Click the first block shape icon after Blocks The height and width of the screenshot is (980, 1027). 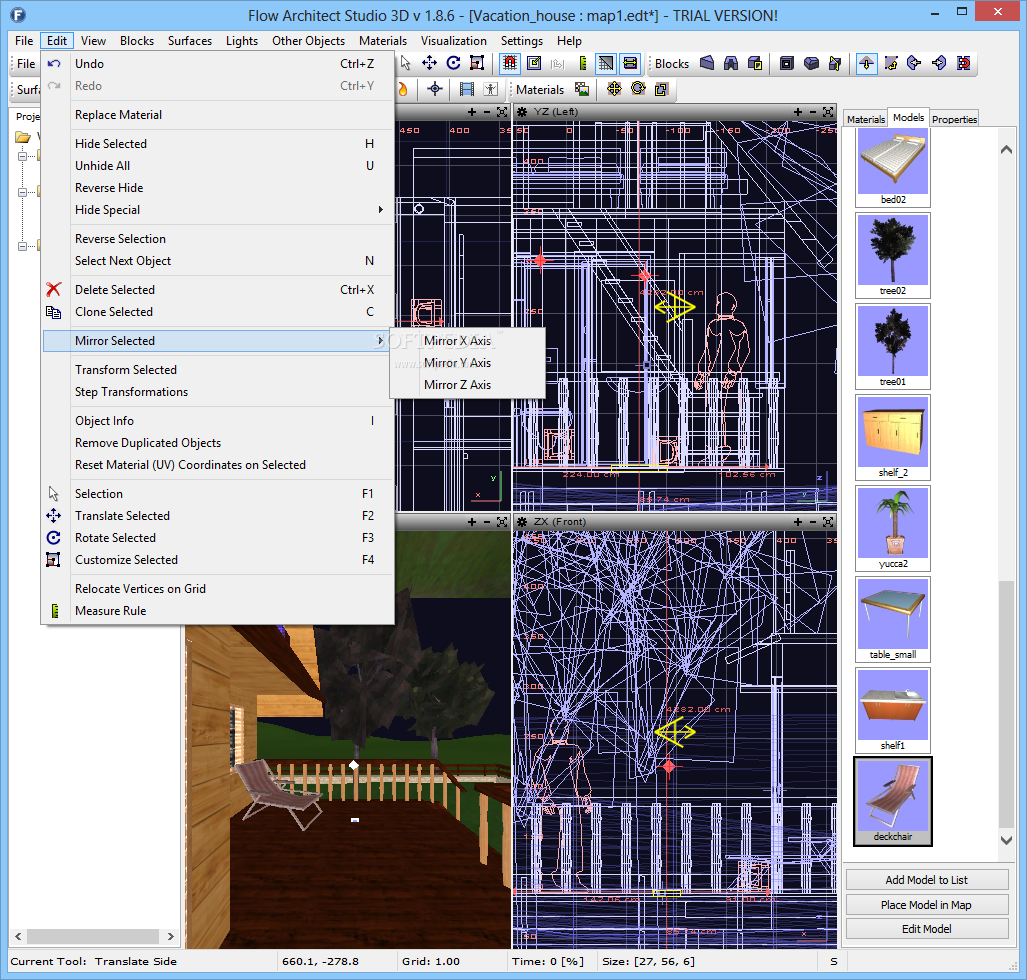[707, 63]
